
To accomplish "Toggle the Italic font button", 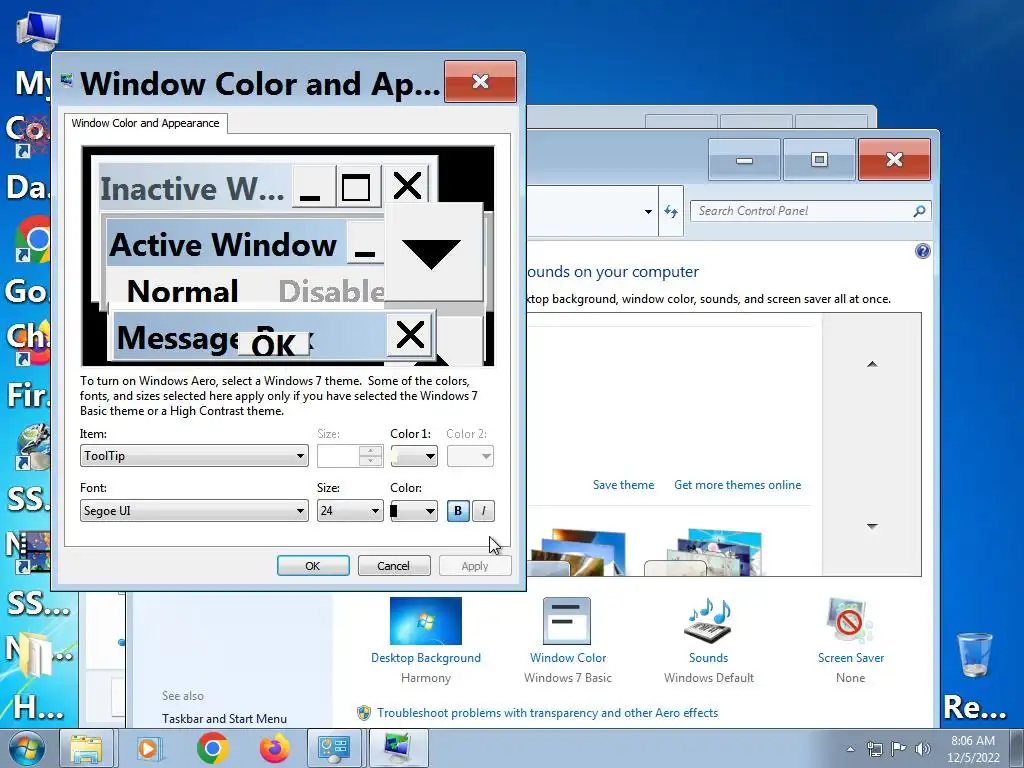I will pos(483,511).
